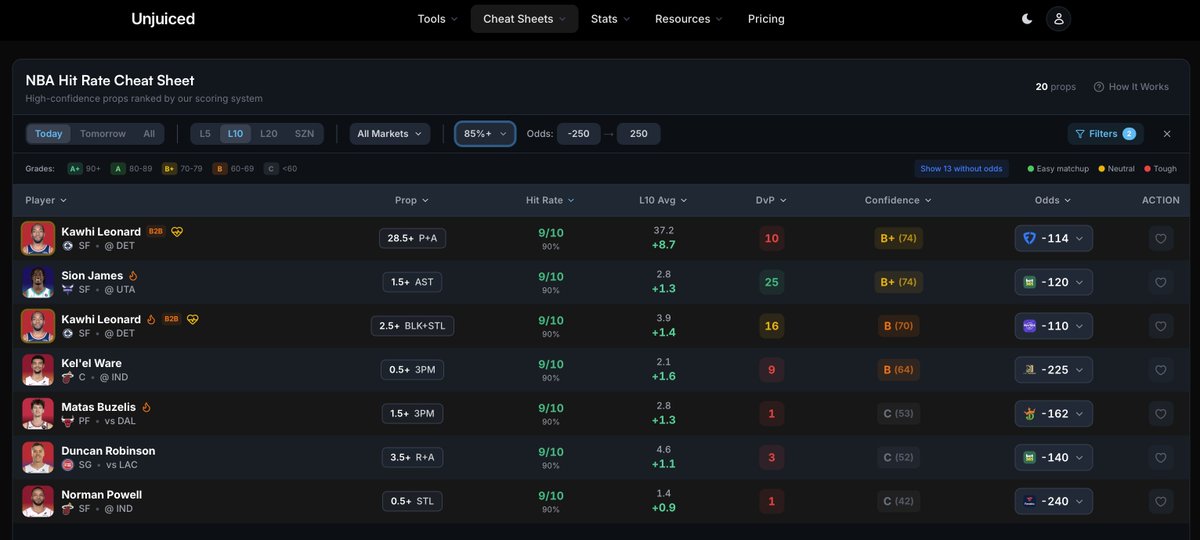Click the Unjuiced logo link

tap(163, 19)
